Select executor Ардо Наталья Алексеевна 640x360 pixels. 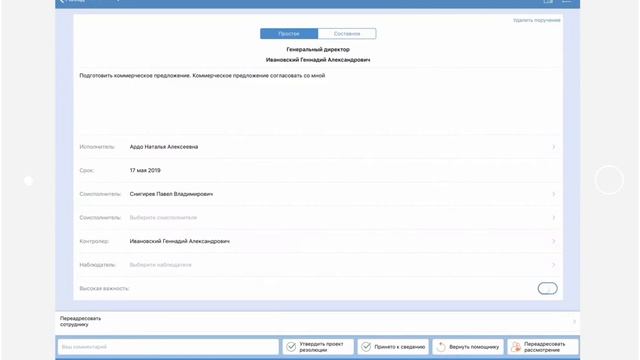pos(164,147)
